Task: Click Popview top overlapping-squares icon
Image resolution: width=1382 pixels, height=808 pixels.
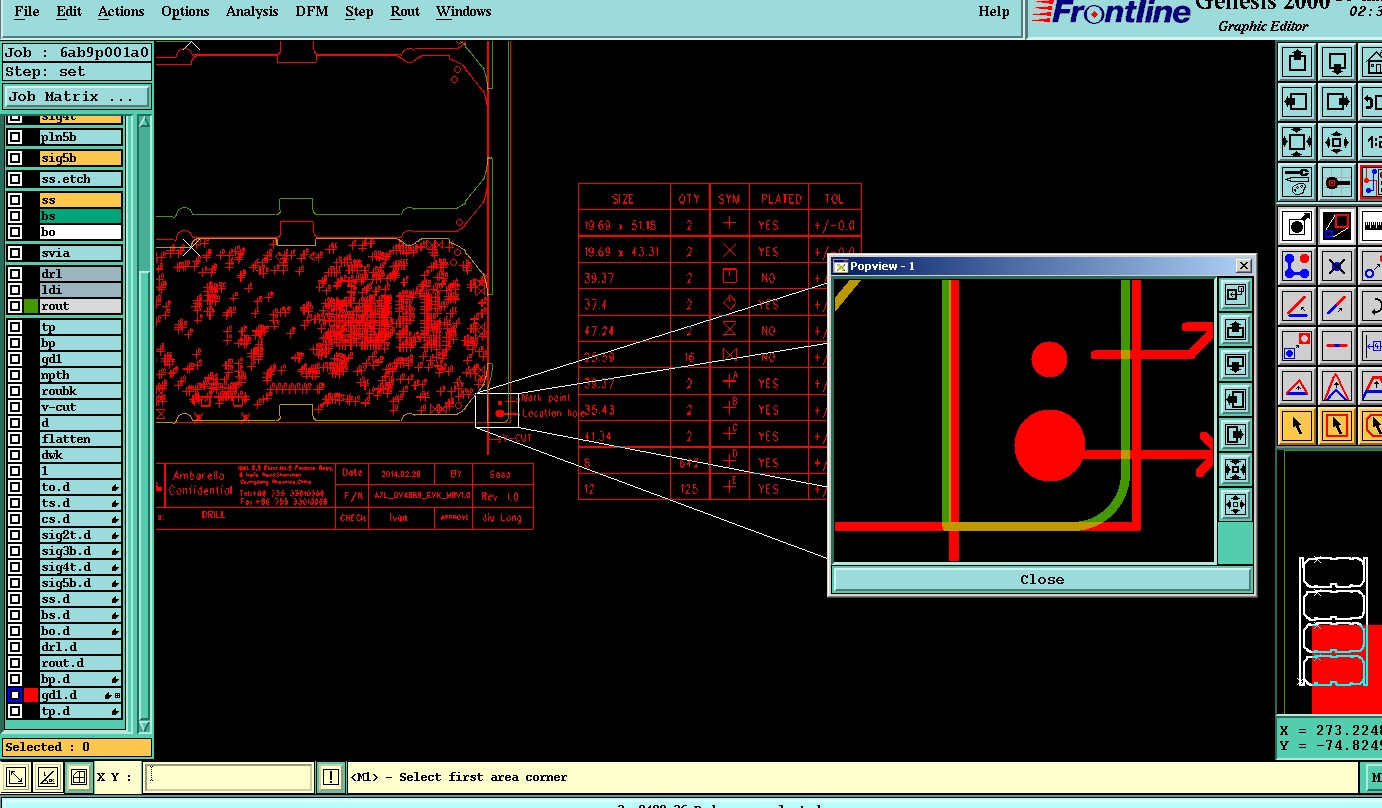Action: 1235,293
